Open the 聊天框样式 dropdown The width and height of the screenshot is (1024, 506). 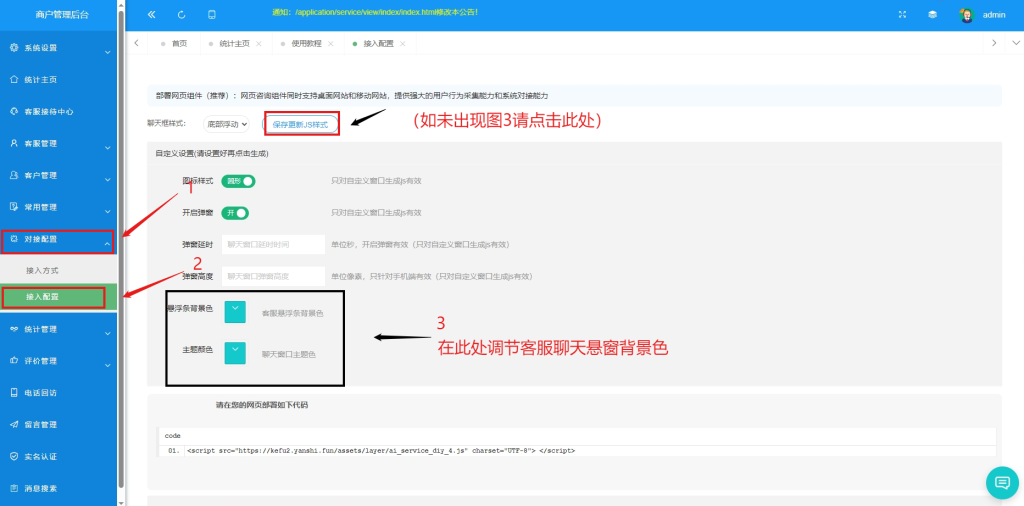click(x=226, y=123)
